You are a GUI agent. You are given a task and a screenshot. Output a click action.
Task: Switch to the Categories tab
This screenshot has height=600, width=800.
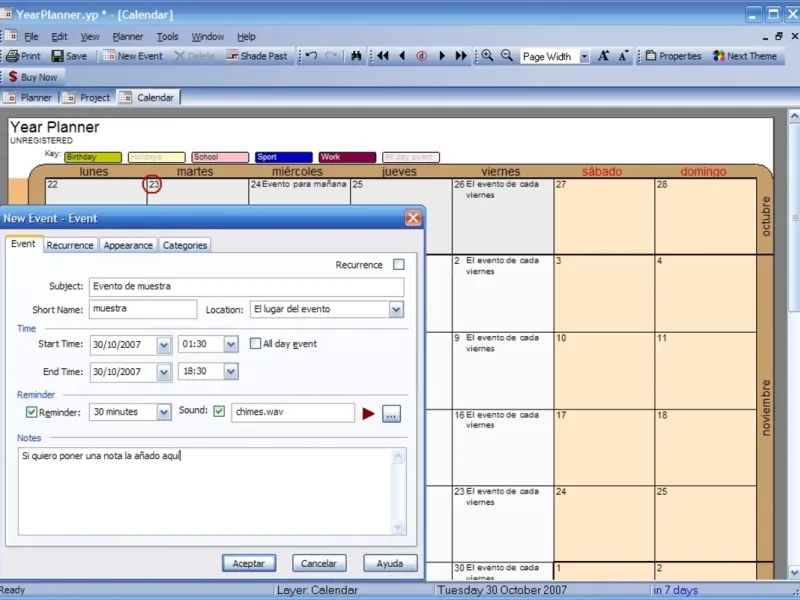(185, 245)
